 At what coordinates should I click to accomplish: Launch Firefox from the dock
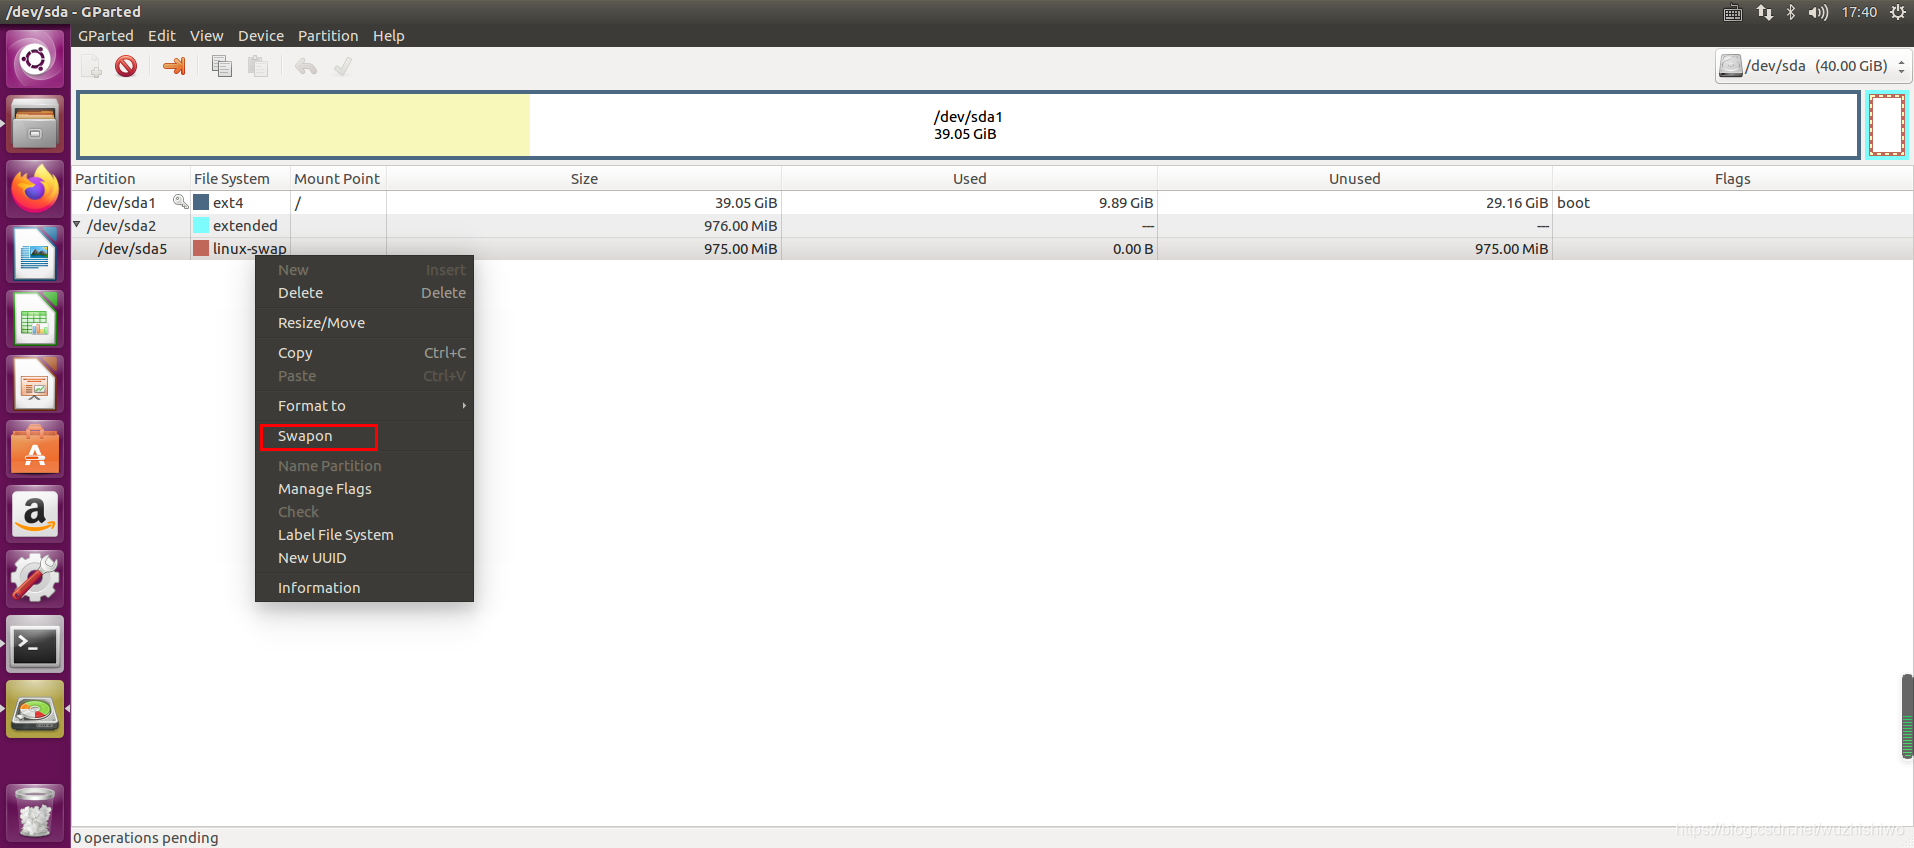click(35, 189)
